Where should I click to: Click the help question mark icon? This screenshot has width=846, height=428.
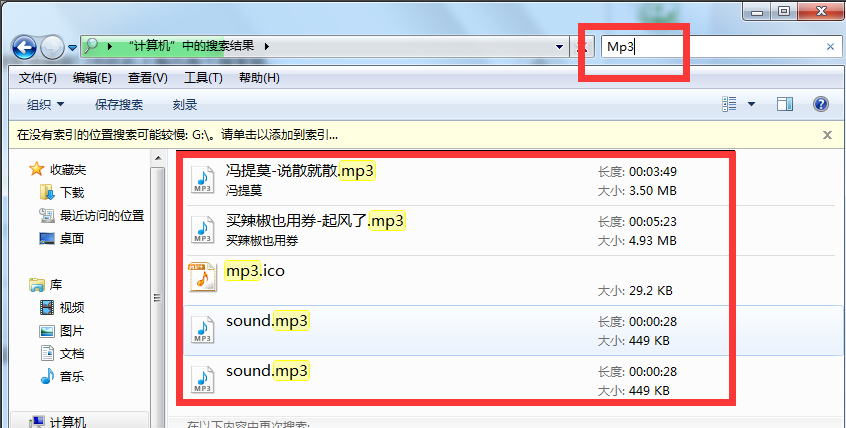(821, 105)
